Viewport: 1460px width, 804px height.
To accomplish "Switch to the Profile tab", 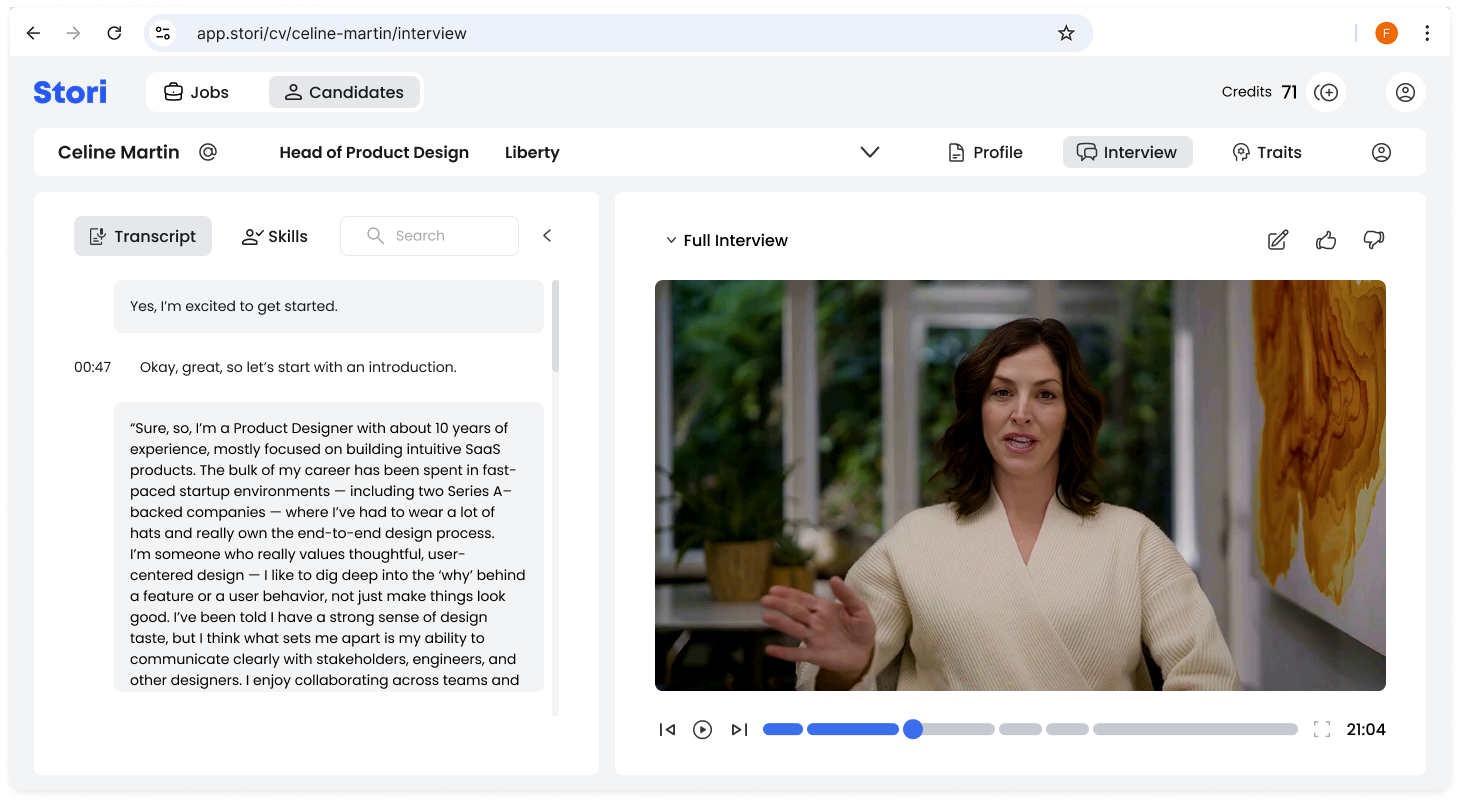I will point(985,152).
